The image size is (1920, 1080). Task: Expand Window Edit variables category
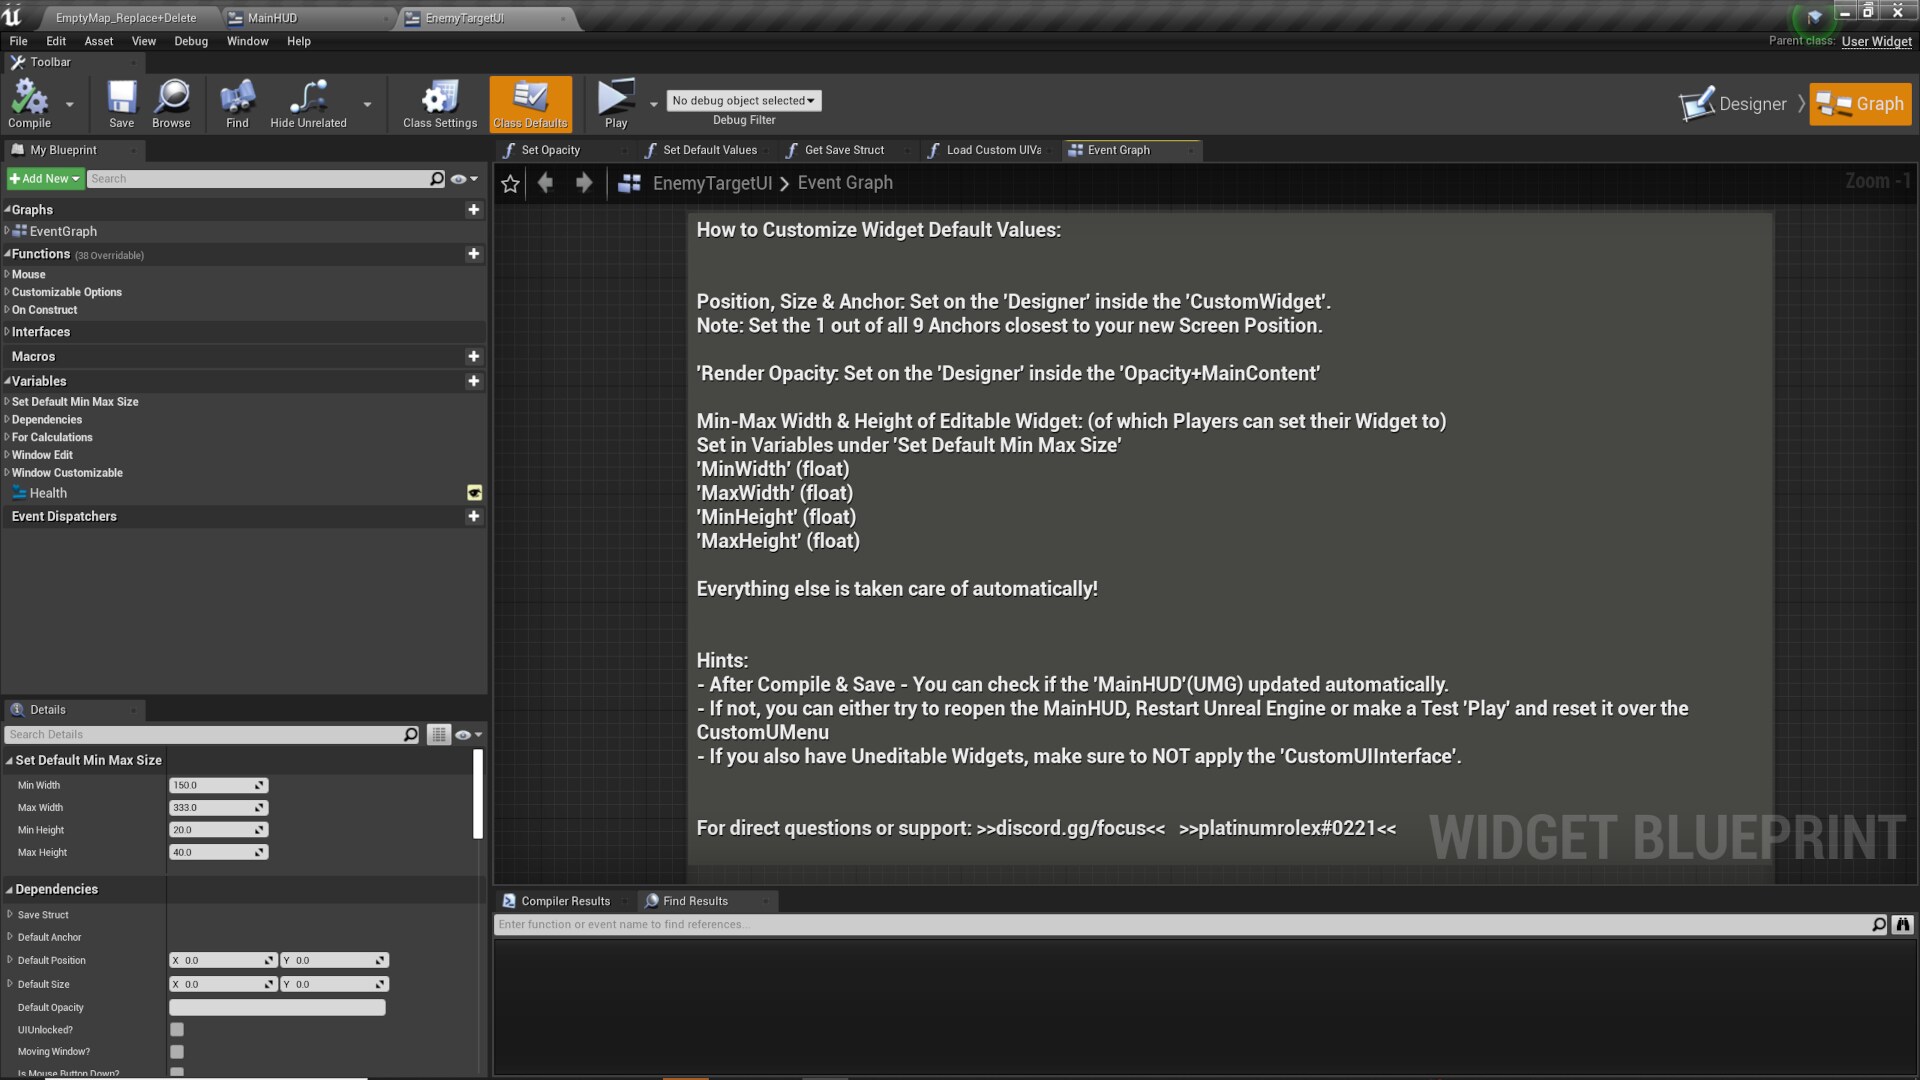(x=7, y=456)
